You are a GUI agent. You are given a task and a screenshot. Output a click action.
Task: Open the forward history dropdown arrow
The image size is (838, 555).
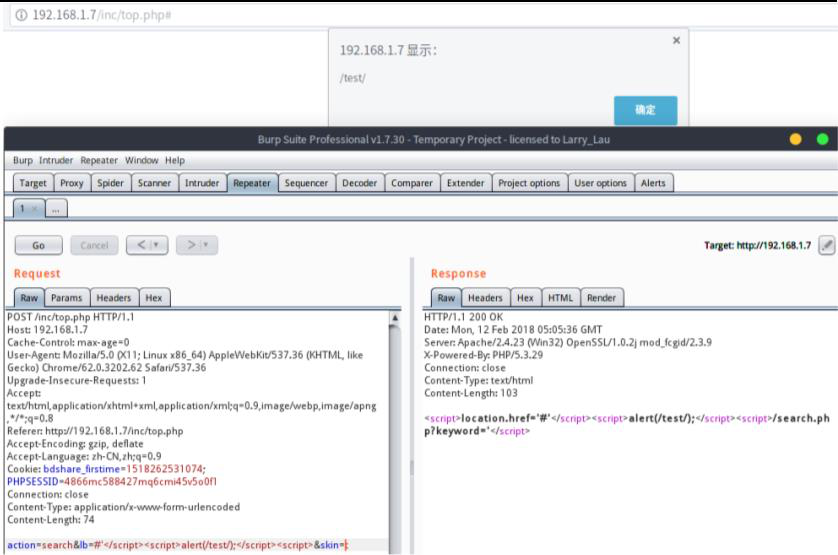point(206,245)
